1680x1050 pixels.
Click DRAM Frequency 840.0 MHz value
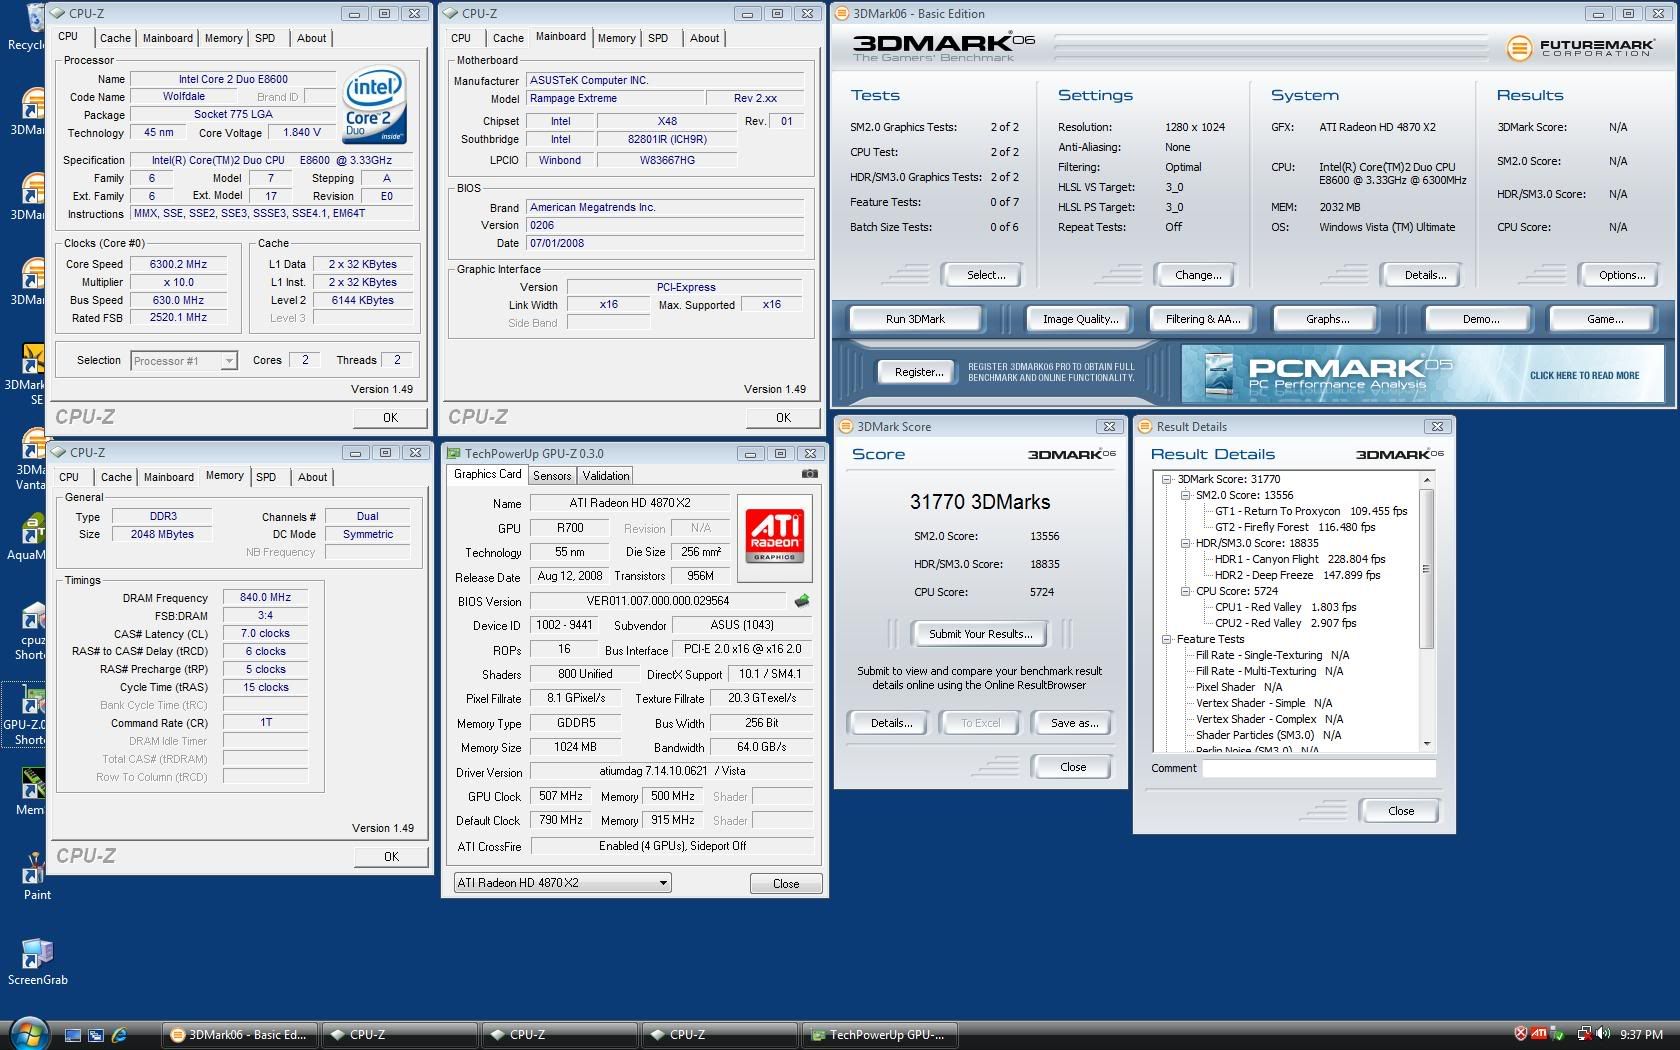[x=265, y=597]
